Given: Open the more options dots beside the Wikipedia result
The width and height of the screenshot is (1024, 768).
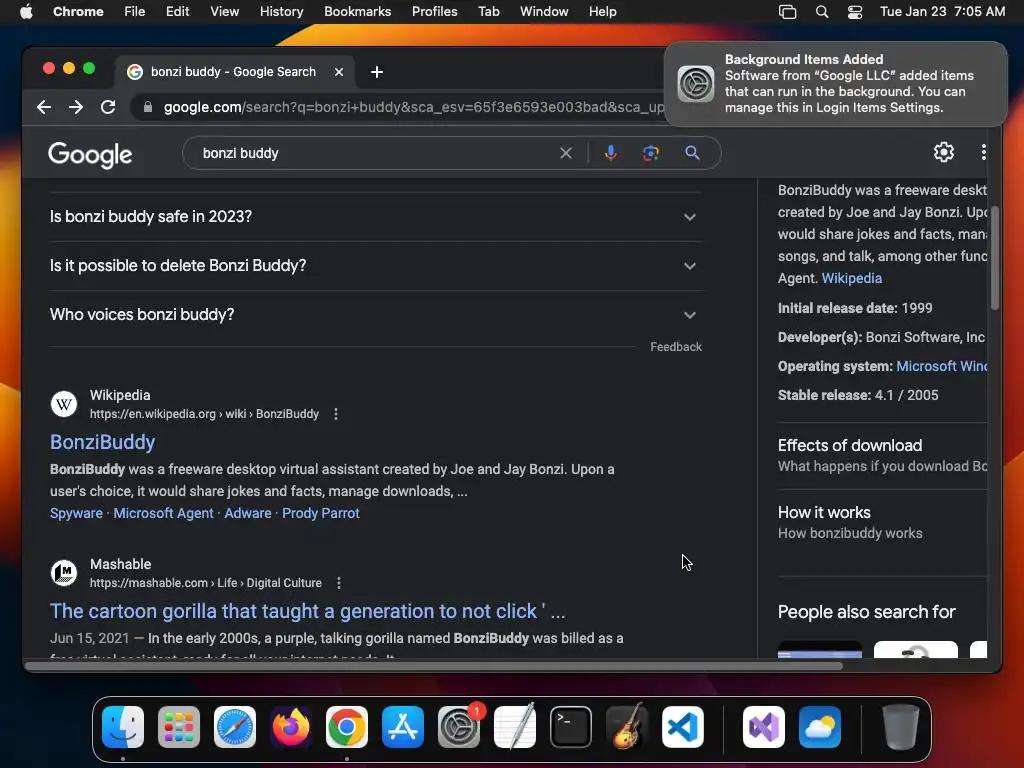Looking at the screenshot, I should pos(336,414).
